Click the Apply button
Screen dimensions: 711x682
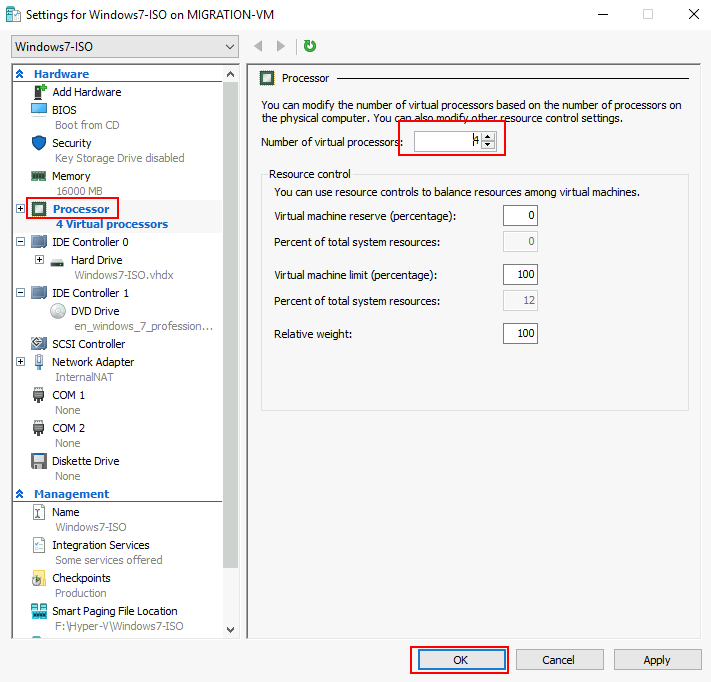(x=657, y=660)
